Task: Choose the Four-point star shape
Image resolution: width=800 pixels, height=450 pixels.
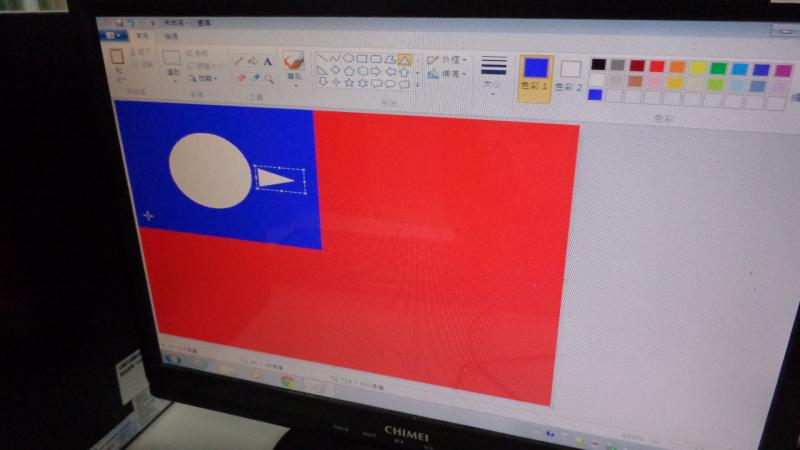Action: pyautogui.click(x=336, y=82)
